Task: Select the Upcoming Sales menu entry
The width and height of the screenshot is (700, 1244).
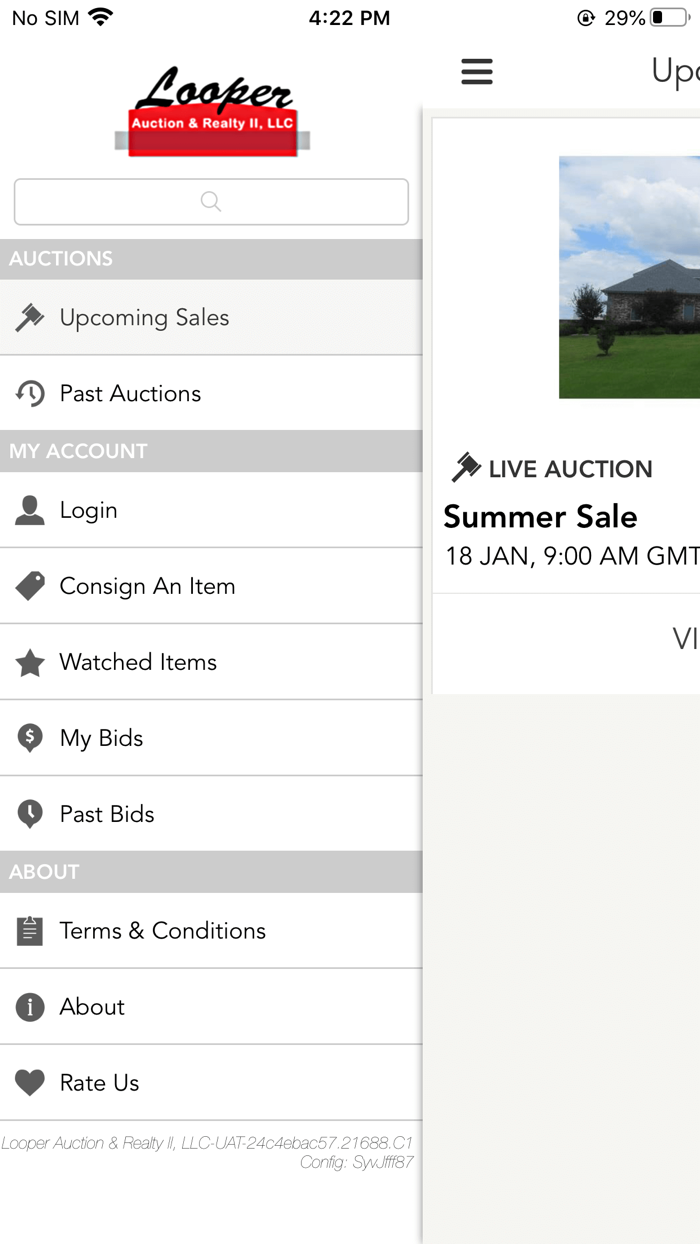Action: pyautogui.click(x=145, y=317)
